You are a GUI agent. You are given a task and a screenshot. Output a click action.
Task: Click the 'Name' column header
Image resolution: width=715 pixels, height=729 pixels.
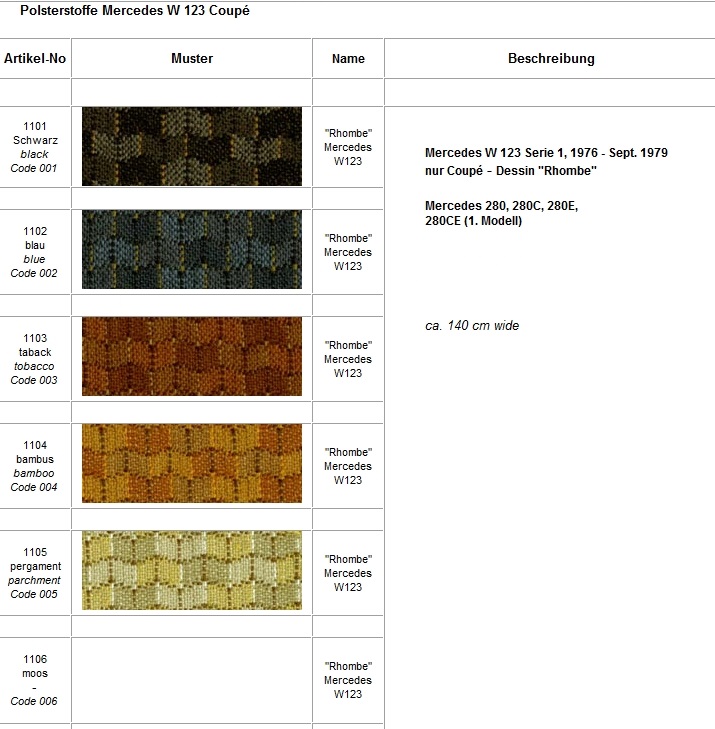pos(348,59)
